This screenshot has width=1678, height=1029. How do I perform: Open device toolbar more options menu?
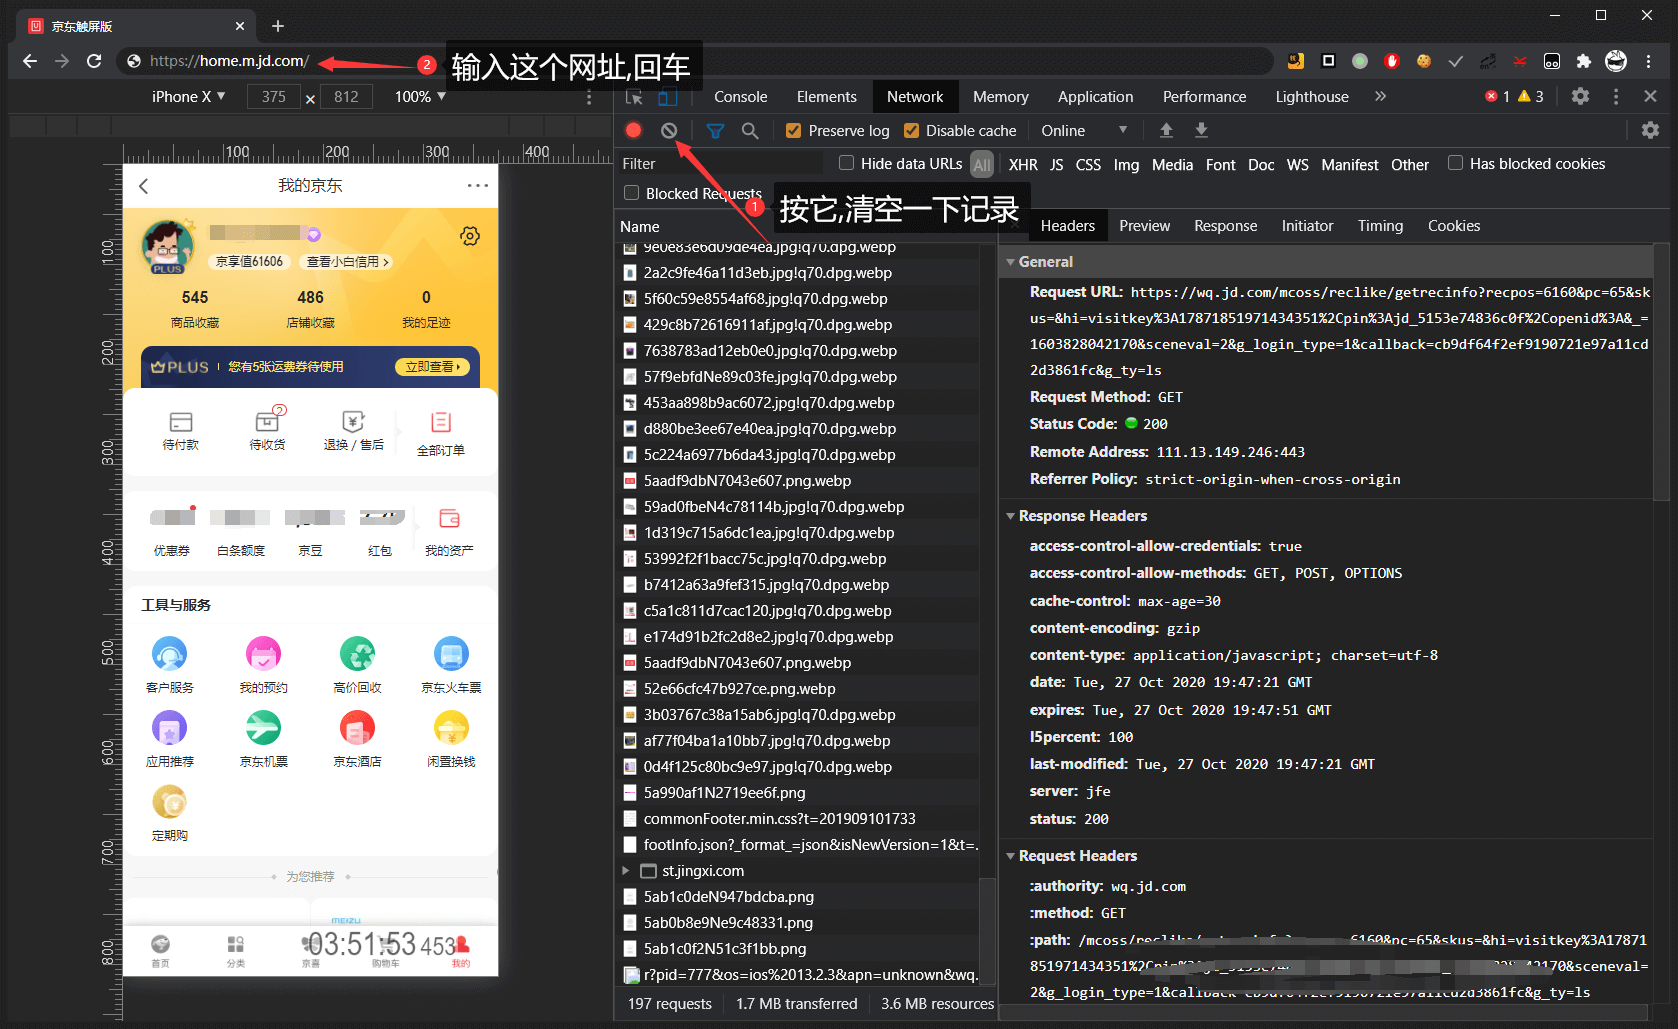coord(589,96)
